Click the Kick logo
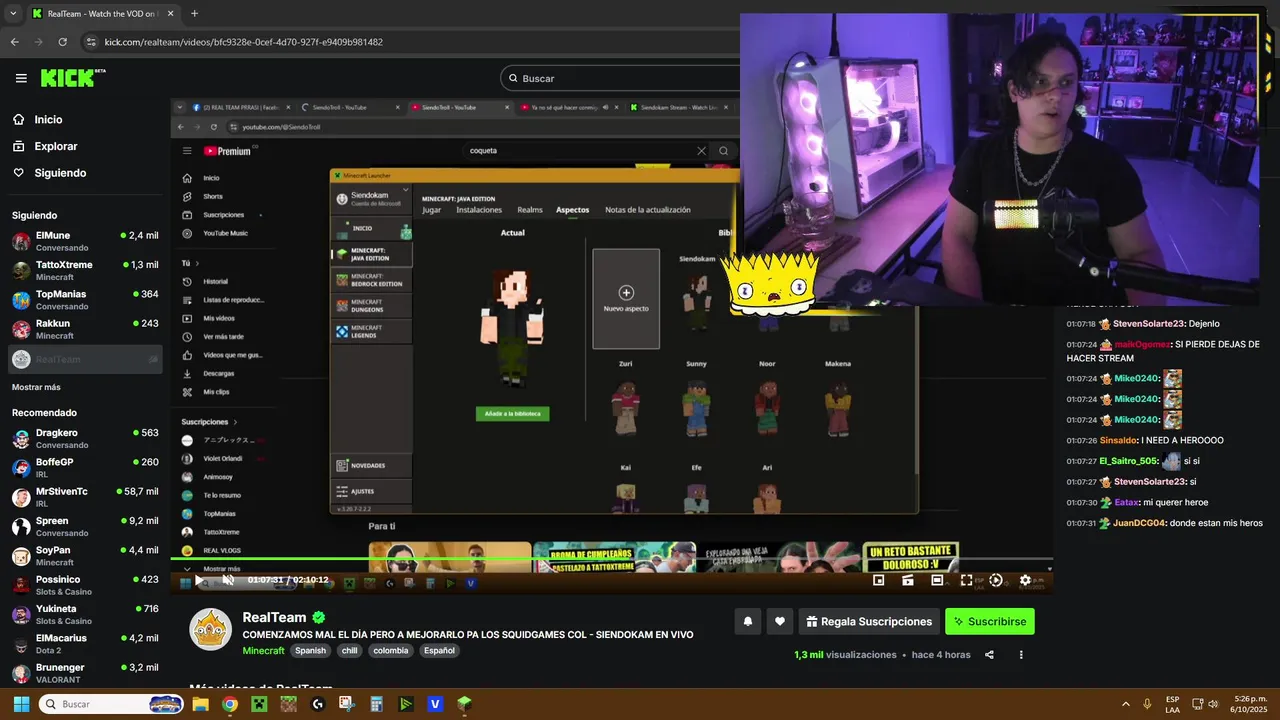Image resolution: width=1280 pixels, height=720 pixels. (x=73, y=78)
